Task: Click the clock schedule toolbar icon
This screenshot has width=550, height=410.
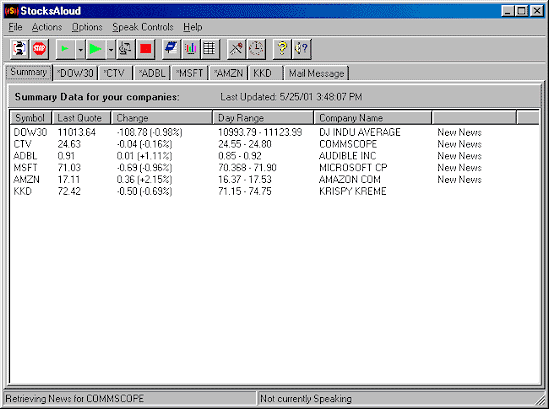Action: pos(256,49)
